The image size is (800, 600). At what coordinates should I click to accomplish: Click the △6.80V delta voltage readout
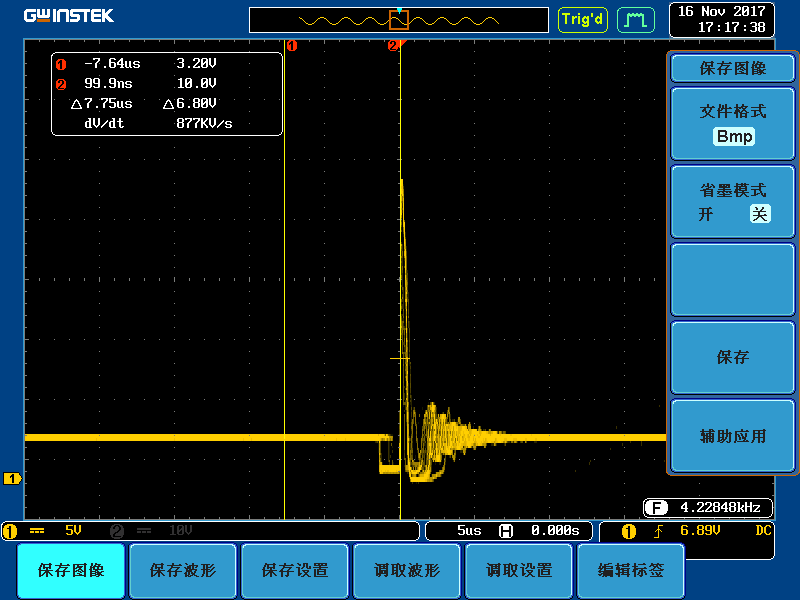pos(190,104)
